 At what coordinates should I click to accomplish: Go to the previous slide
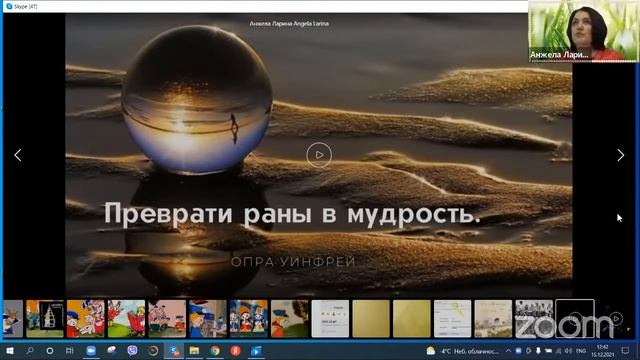(18, 155)
